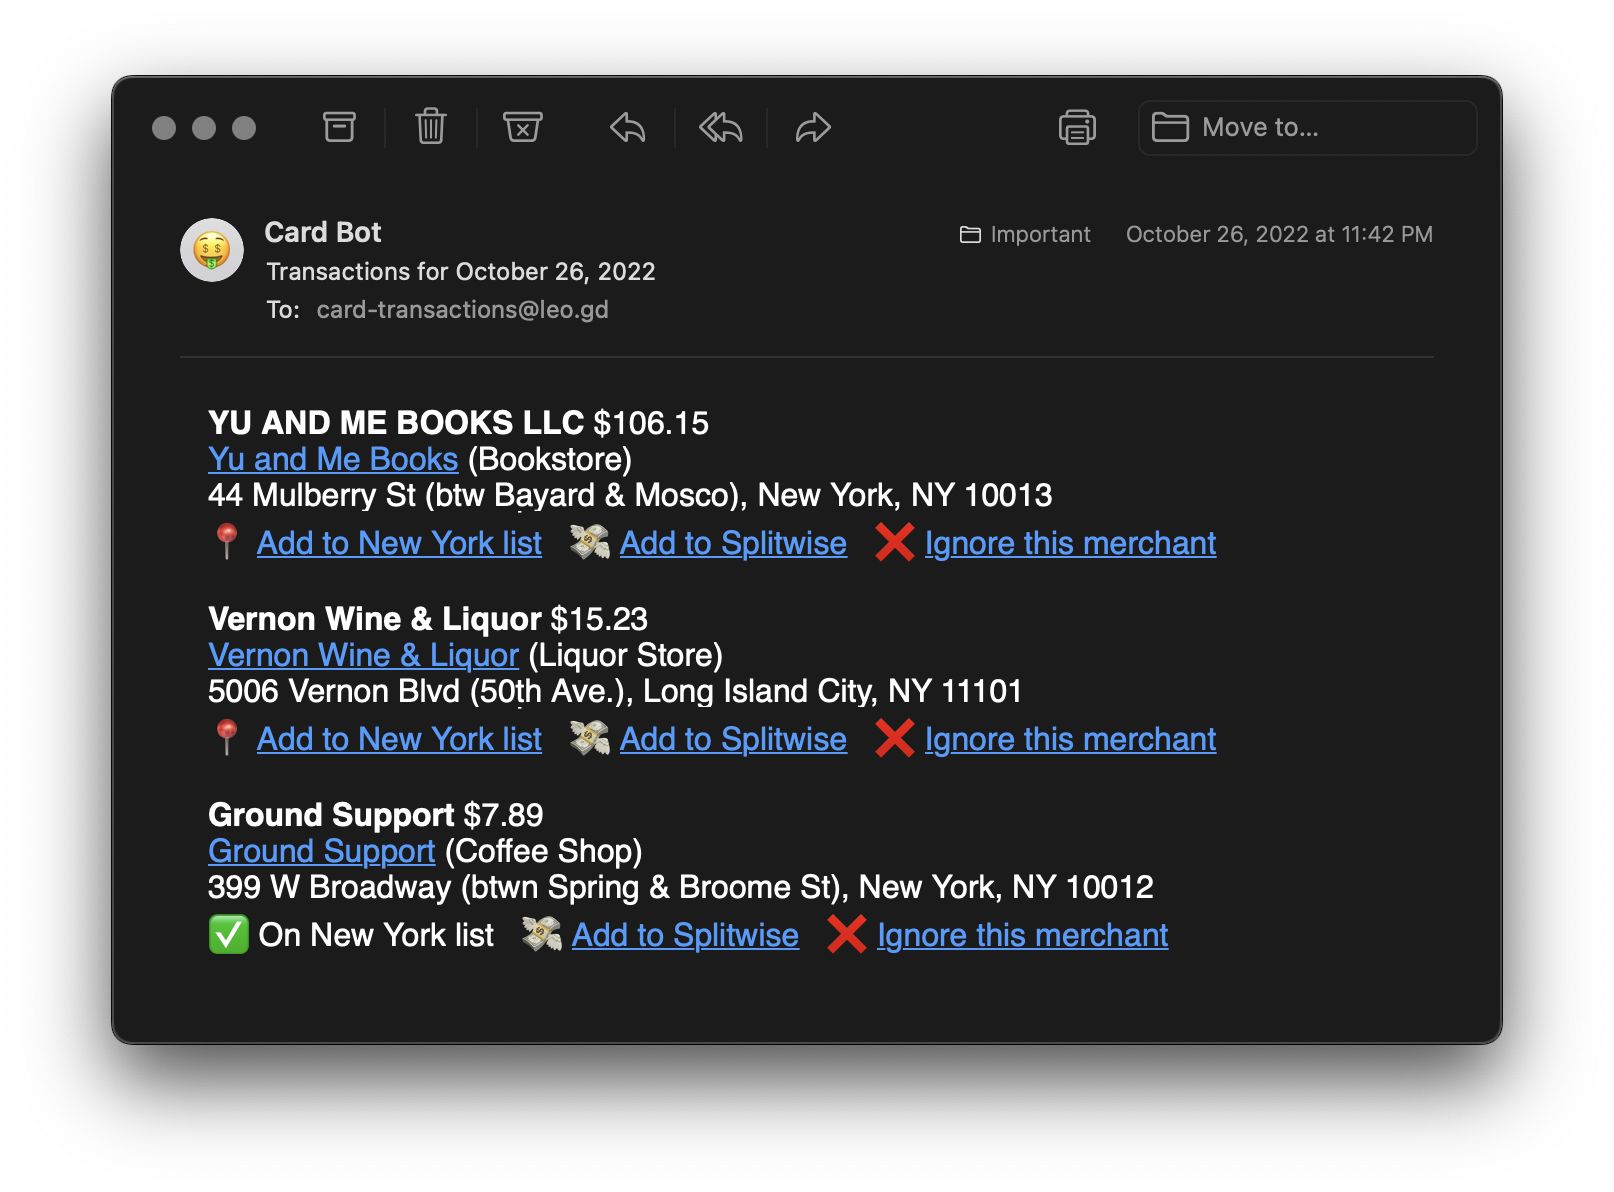Screen dimensions: 1614x1192
Task: Ignore the Ground Support merchant
Action: [x=1022, y=935]
